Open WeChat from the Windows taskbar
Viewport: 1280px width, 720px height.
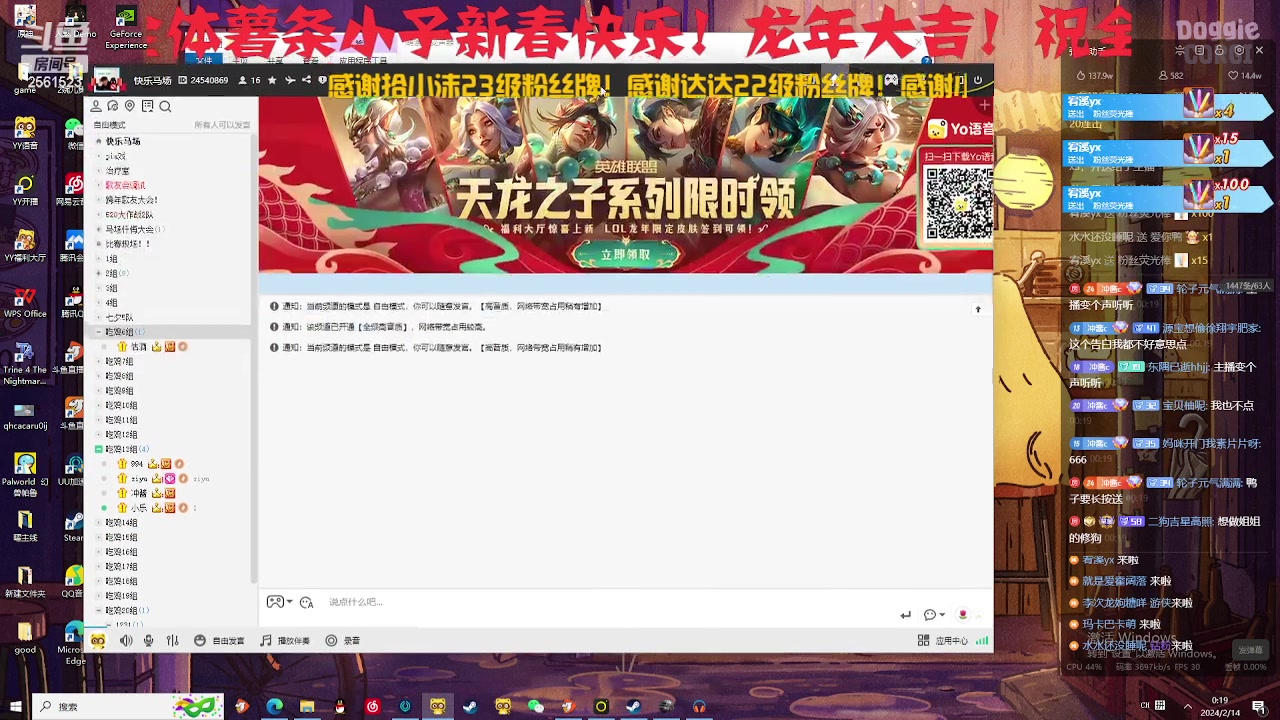click(x=535, y=707)
